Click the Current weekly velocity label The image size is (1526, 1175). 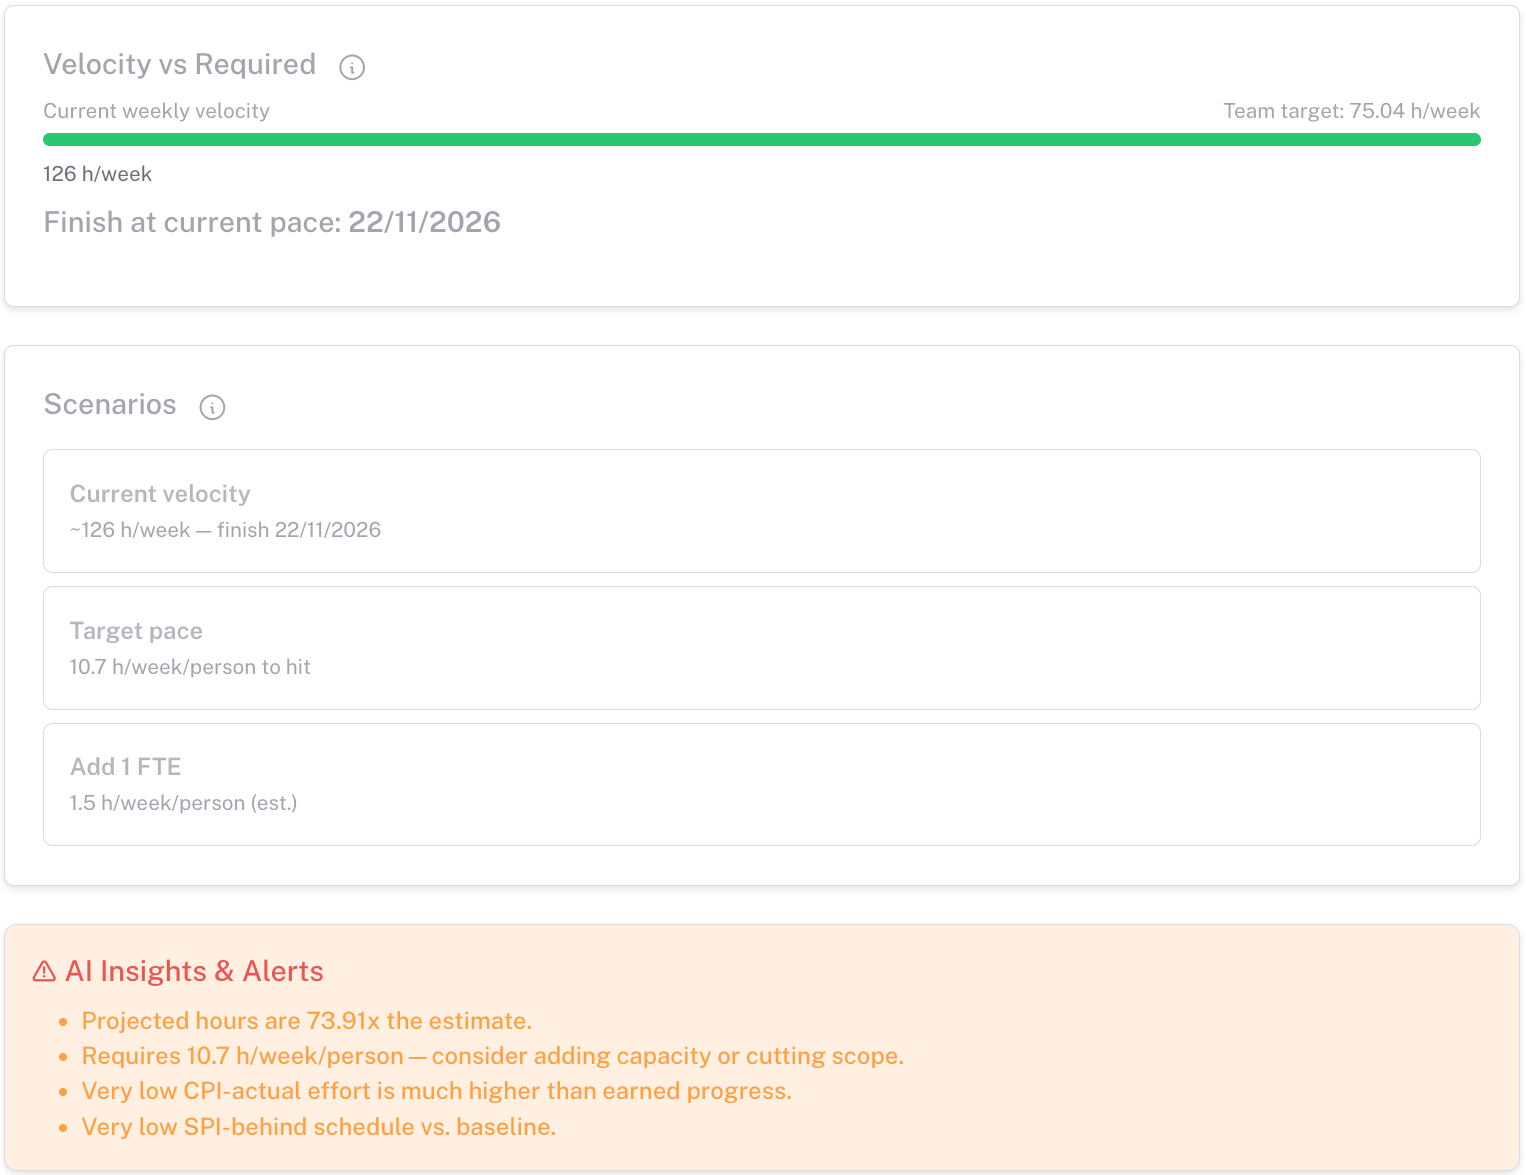[x=156, y=111]
